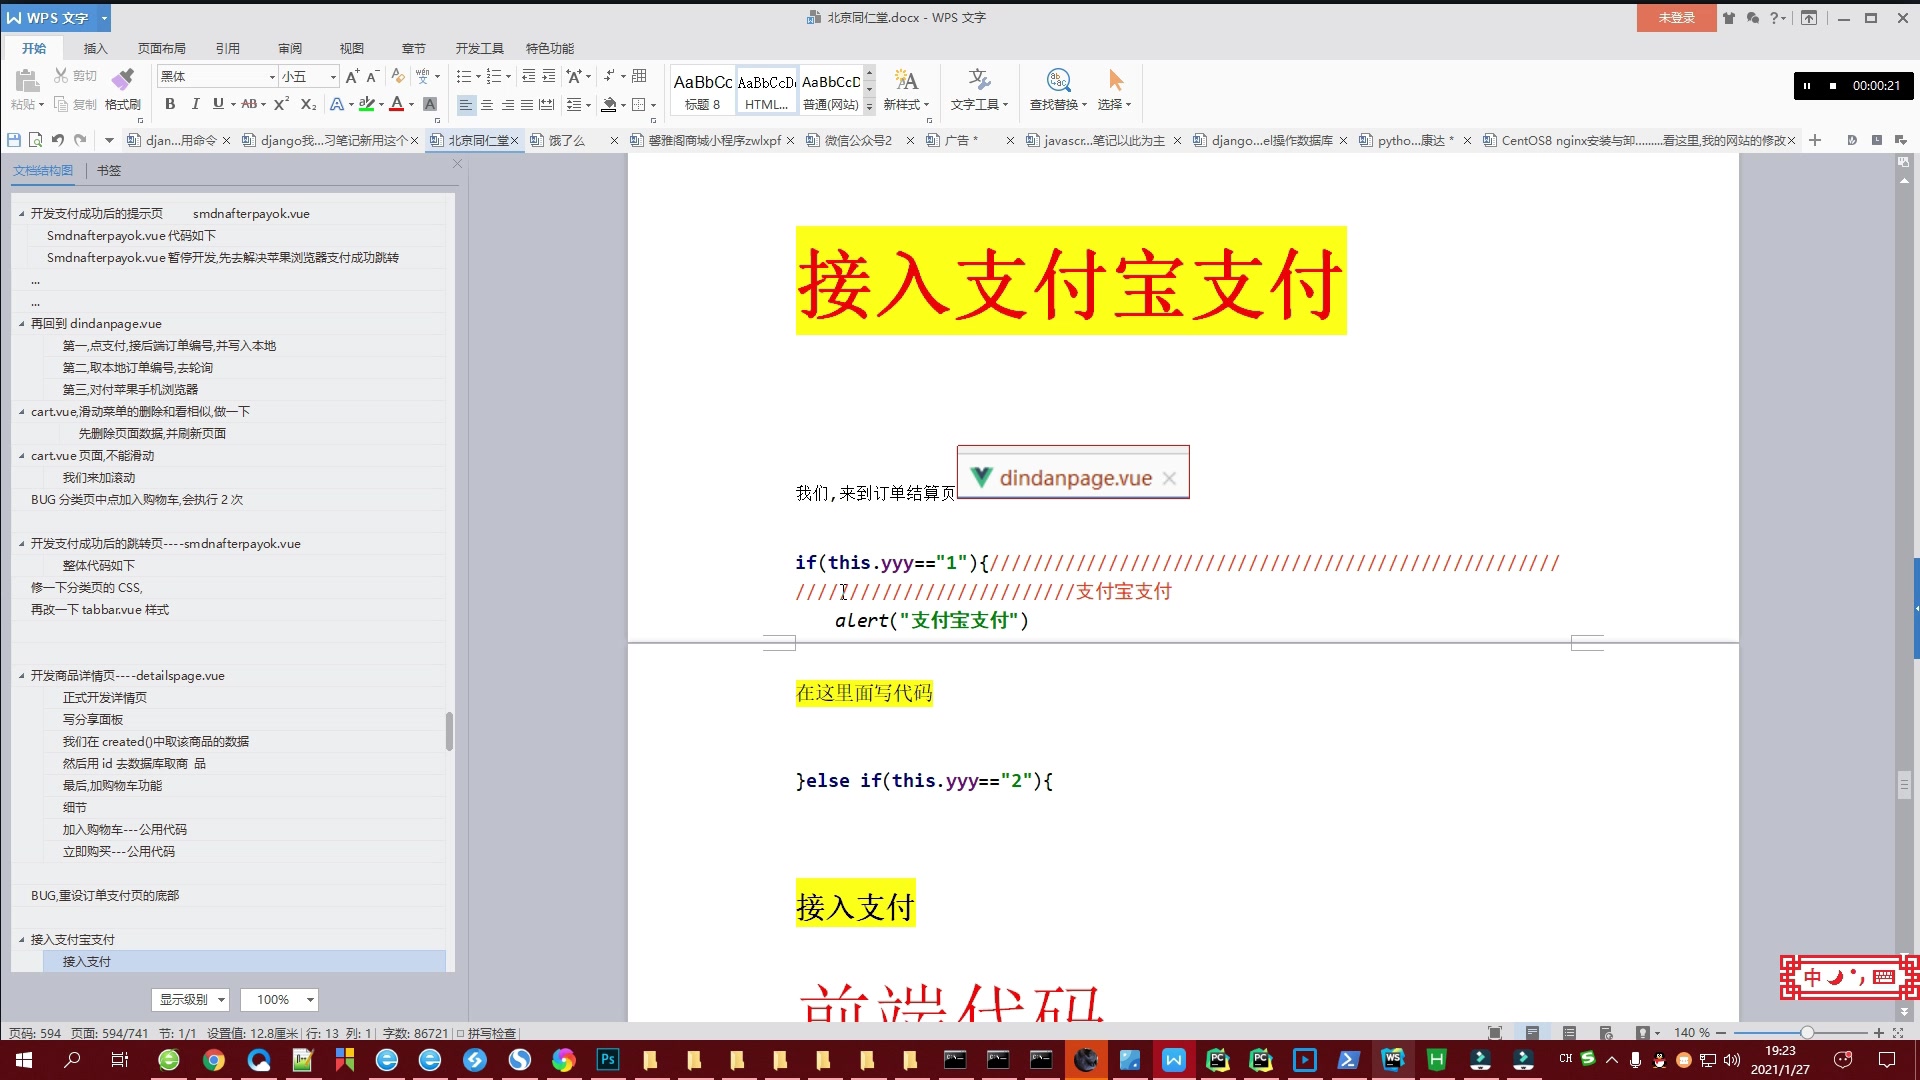Click the HTML style thumbnail in styles gallery
1920x1080 pixels.
click(765, 90)
